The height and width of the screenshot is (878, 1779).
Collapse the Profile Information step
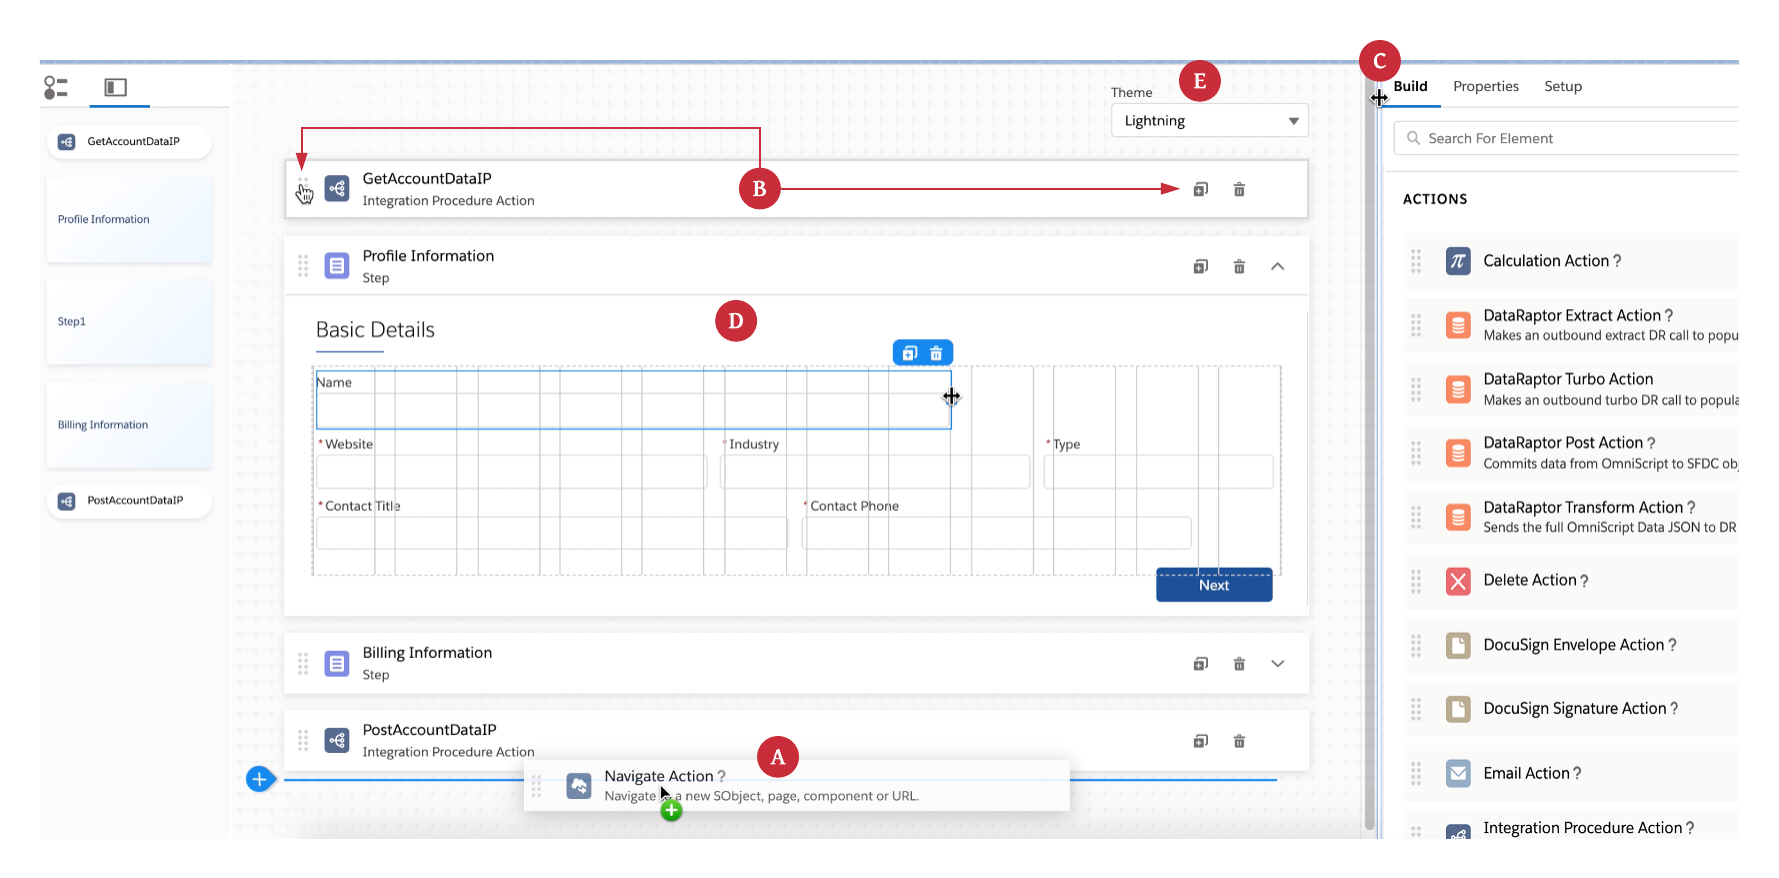tap(1278, 266)
